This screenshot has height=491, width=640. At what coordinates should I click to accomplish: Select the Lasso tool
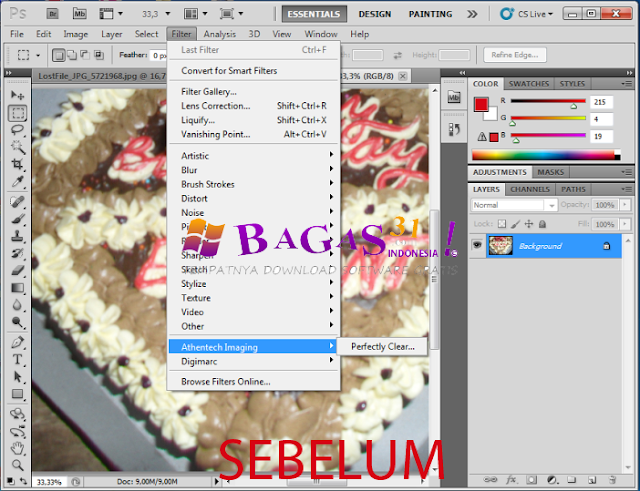(17, 130)
